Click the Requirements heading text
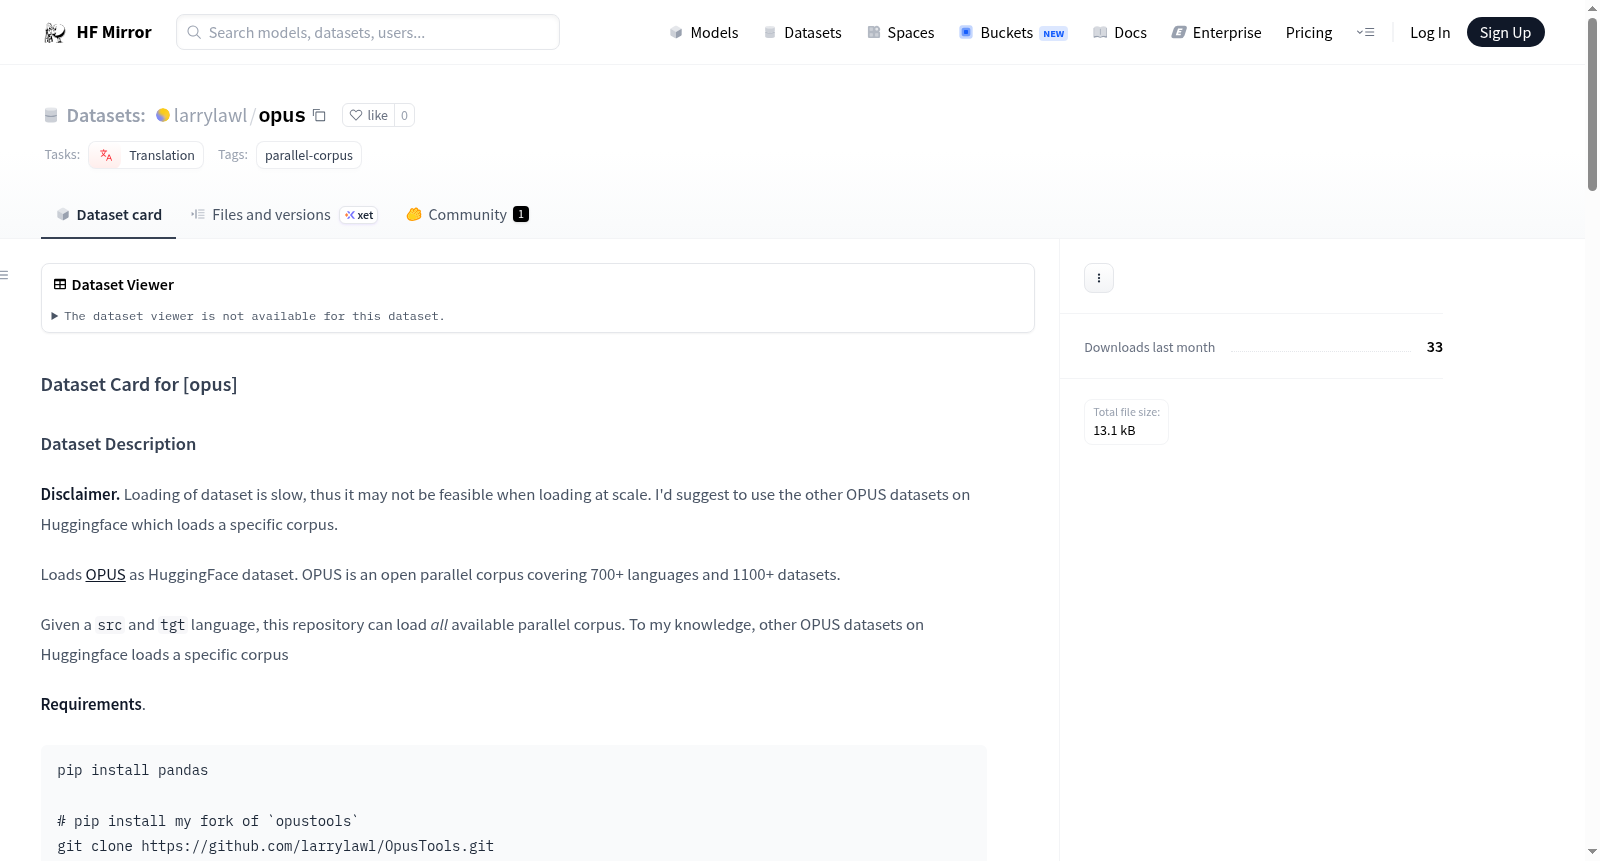Viewport: 1600px width, 861px height. click(x=91, y=705)
